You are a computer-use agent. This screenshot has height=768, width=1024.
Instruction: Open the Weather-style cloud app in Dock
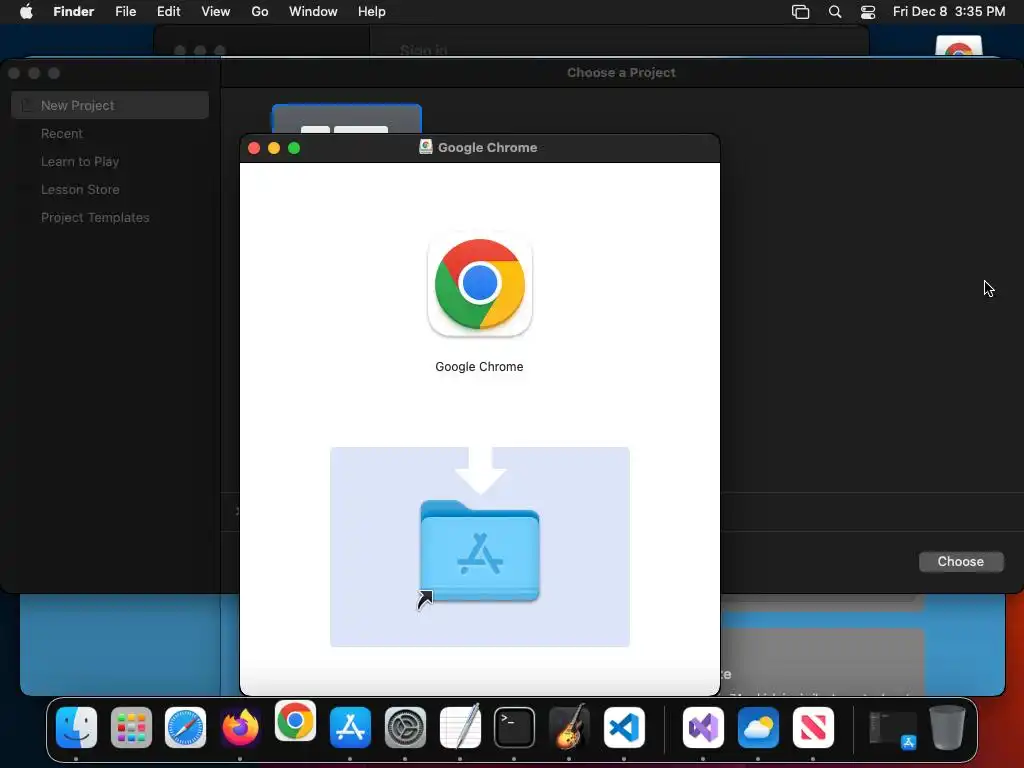758,727
